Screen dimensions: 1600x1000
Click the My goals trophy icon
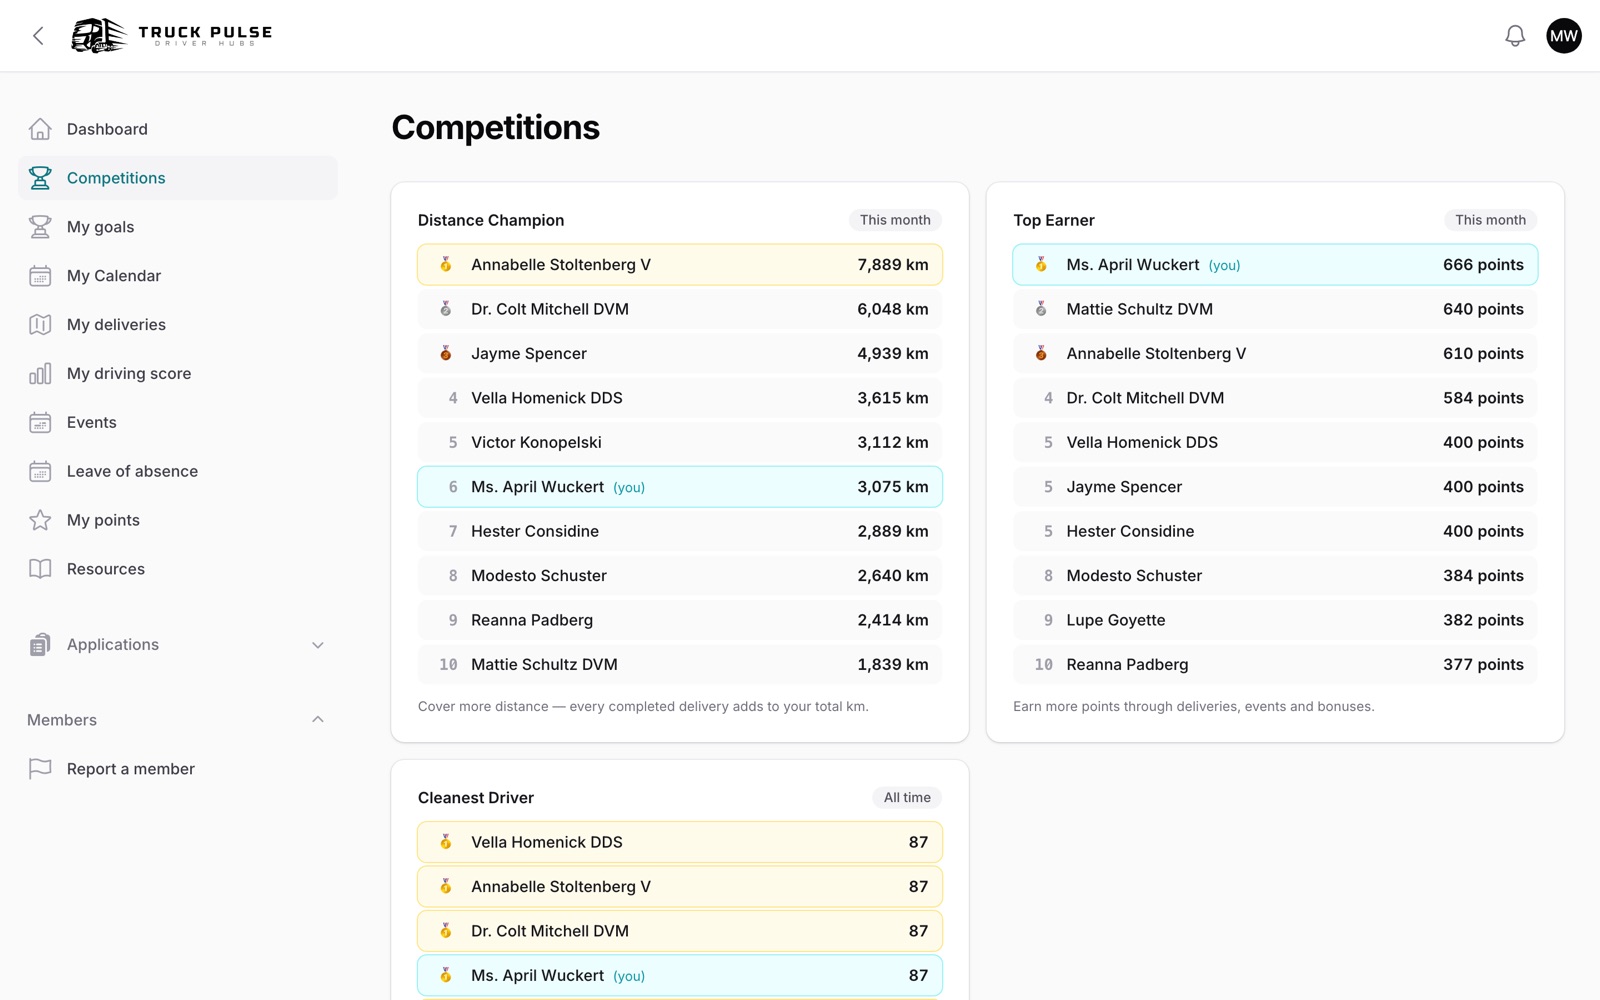40,227
